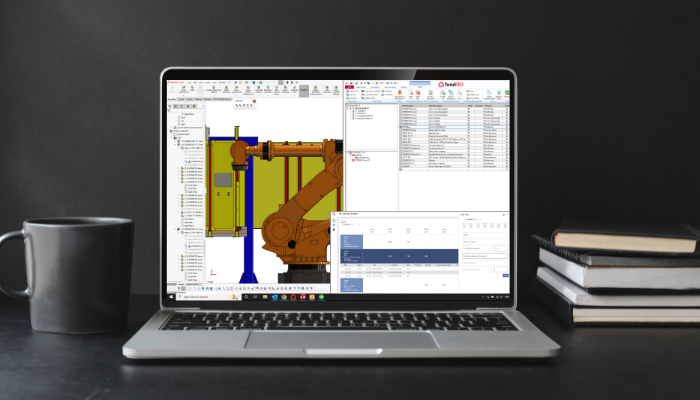The image size is (700, 400).
Task: Open the Outlook taskbar icon
Action: (x=275, y=297)
